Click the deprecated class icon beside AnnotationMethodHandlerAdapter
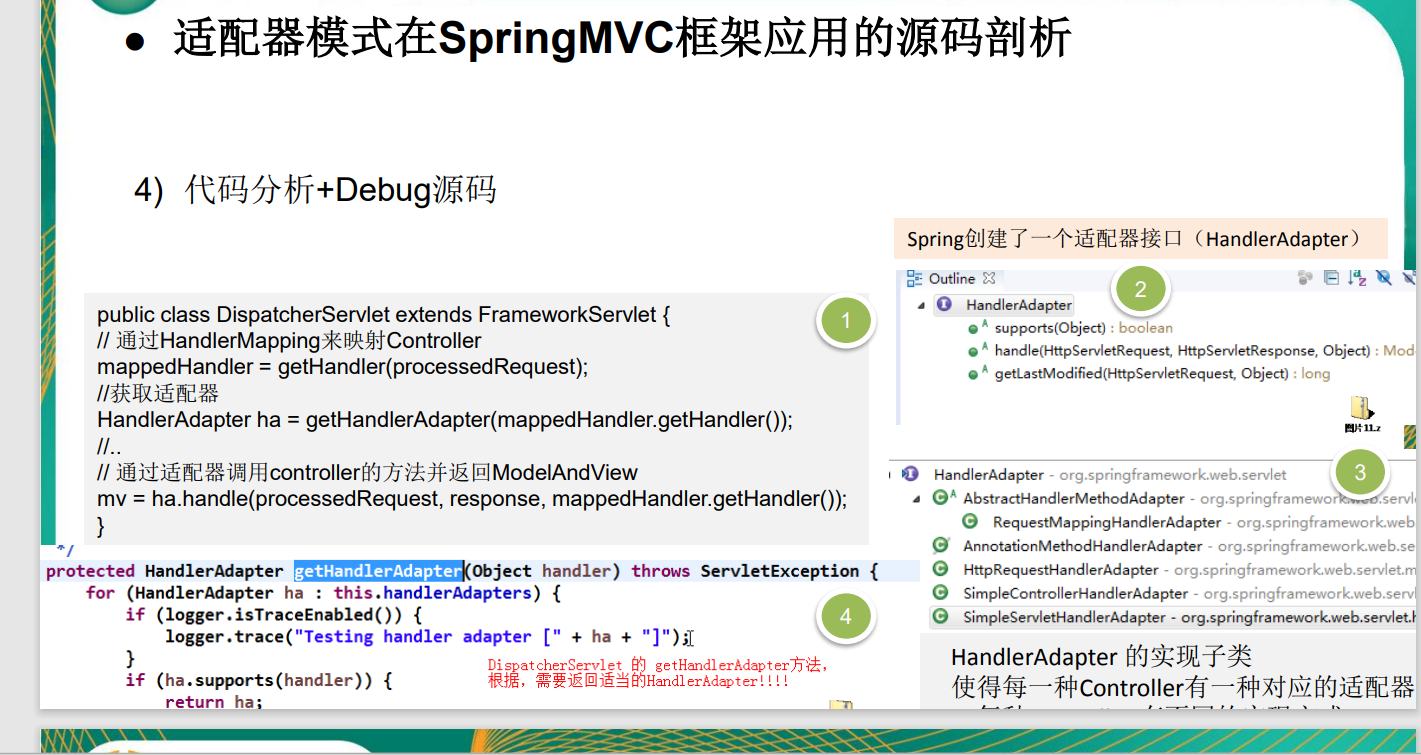The height and width of the screenshot is (755, 1421). click(x=940, y=546)
